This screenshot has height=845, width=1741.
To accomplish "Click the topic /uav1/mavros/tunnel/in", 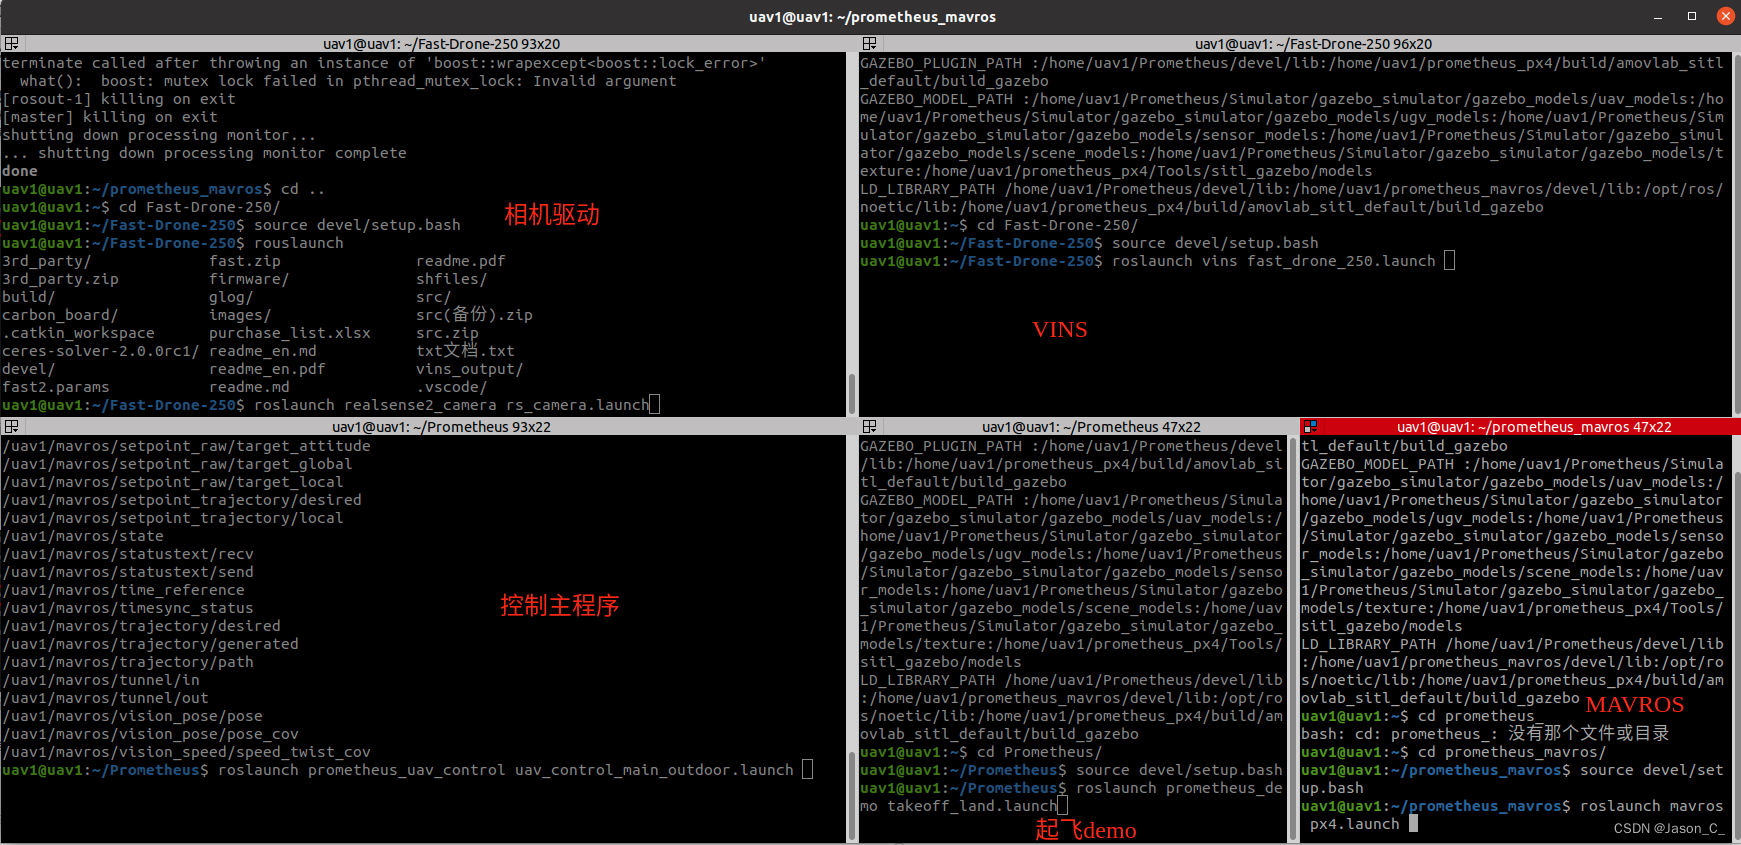I will point(101,680).
